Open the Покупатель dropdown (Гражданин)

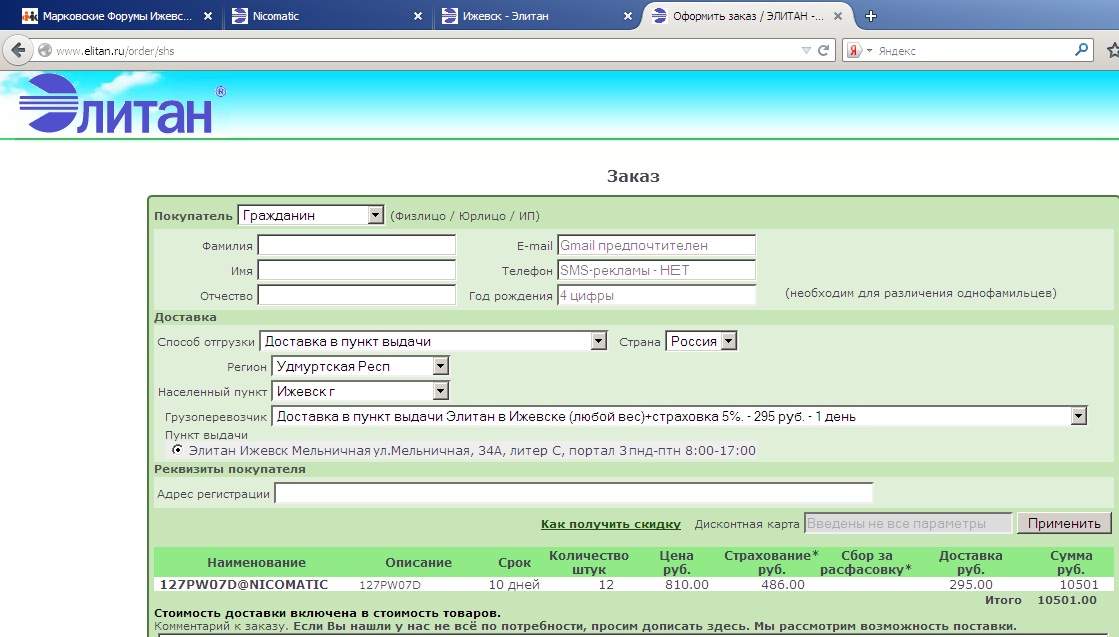point(311,215)
